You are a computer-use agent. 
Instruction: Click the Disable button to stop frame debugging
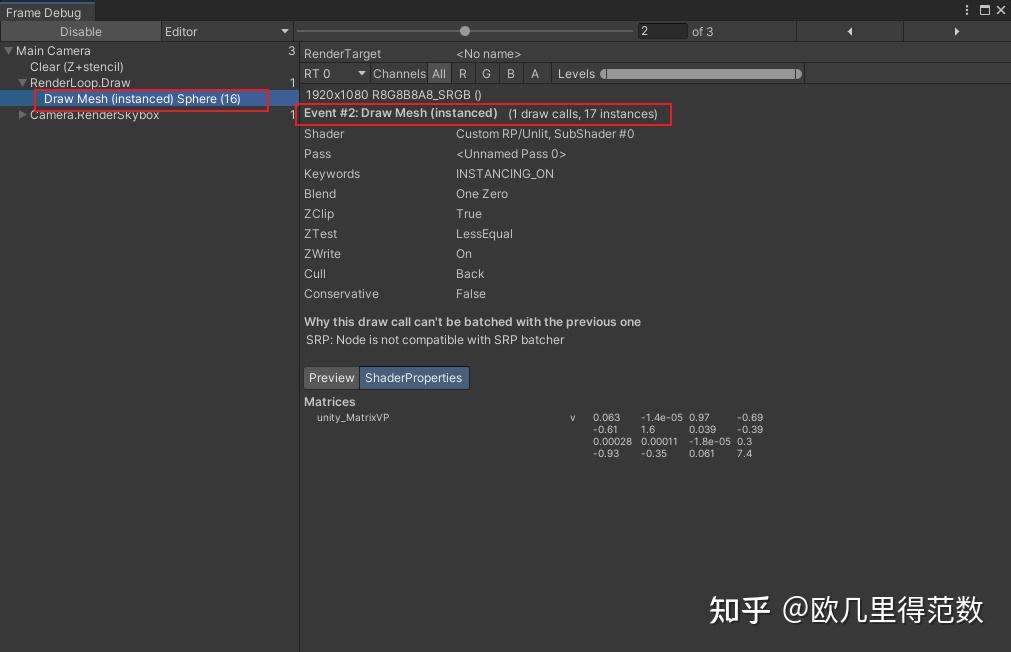[x=80, y=31]
